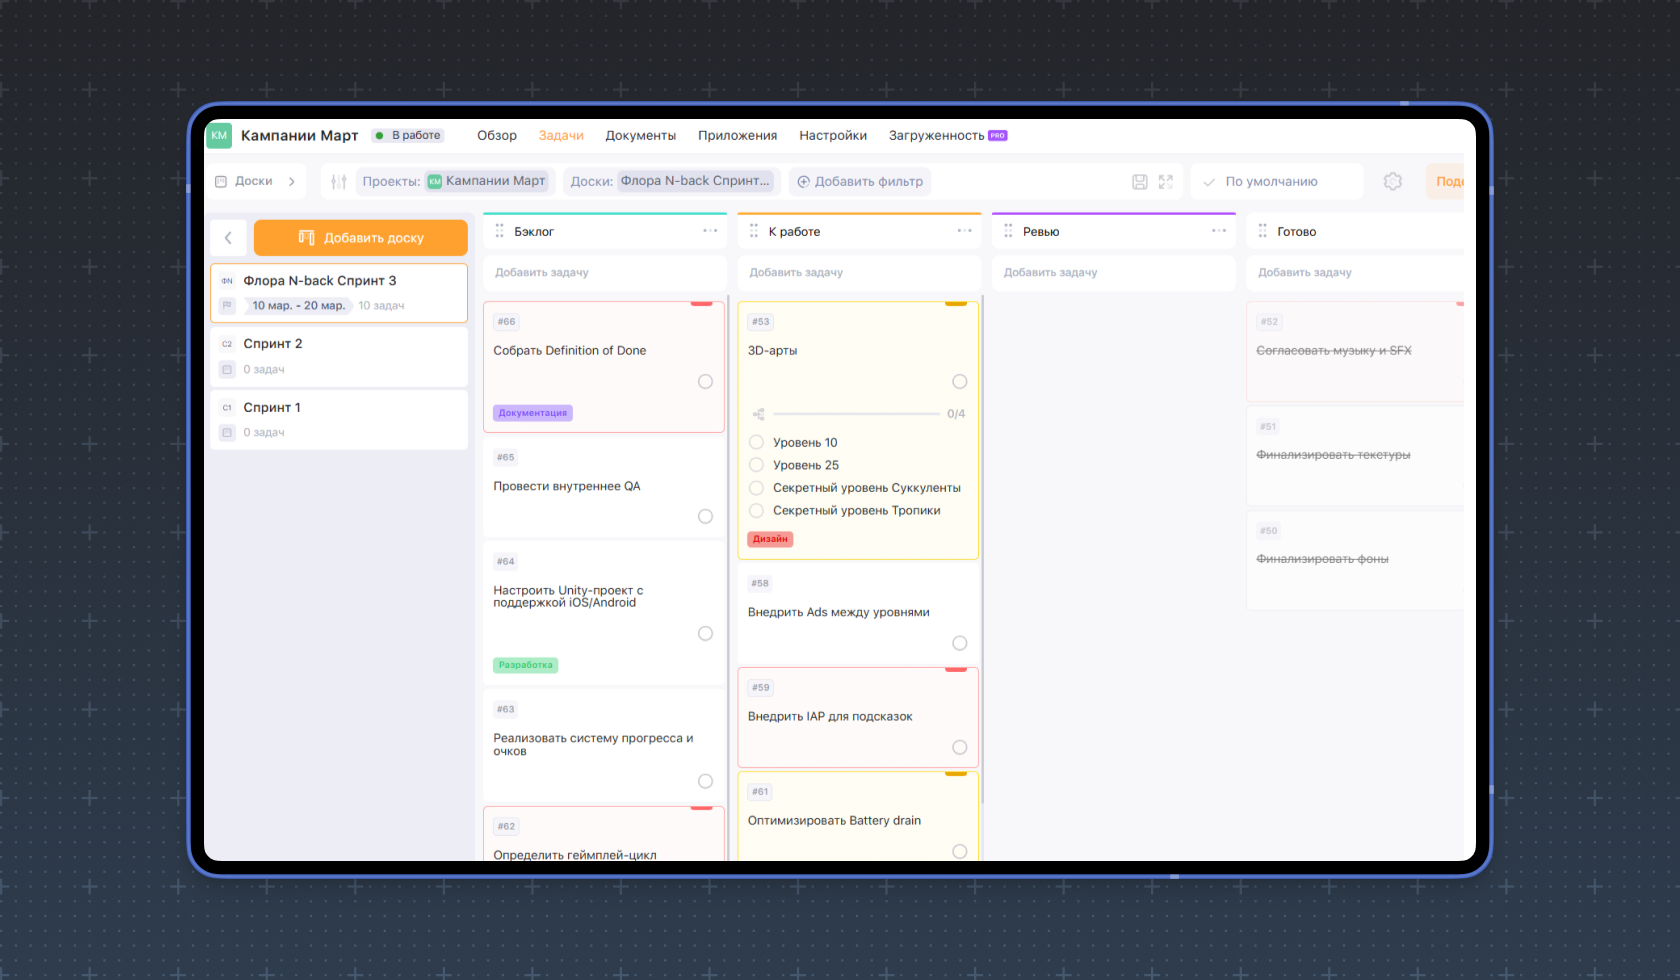Check off the Секретный уровень Тропики subtask

[756, 510]
